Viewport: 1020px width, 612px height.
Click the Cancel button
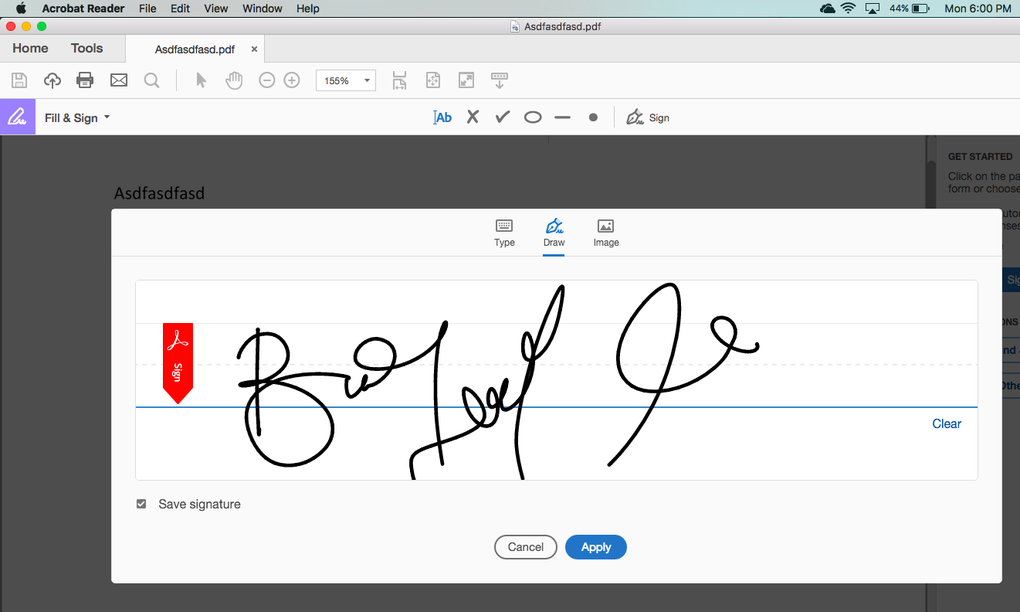tap(526, 547)
